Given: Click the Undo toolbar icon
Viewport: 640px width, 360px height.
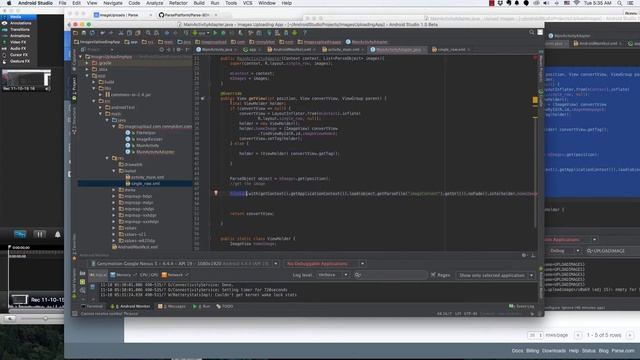Looking at the screenshot, I should point(102,33).
